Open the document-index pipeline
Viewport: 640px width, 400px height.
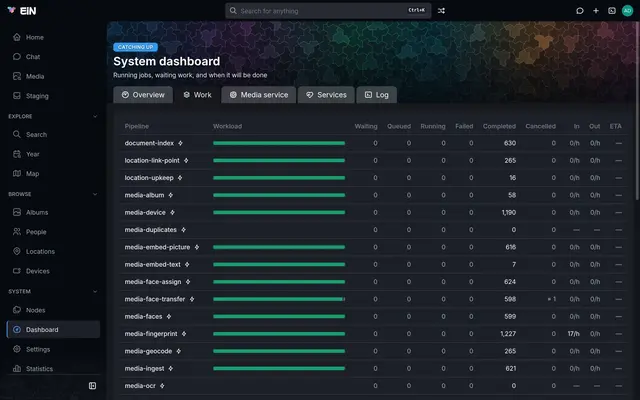[149, 143]
